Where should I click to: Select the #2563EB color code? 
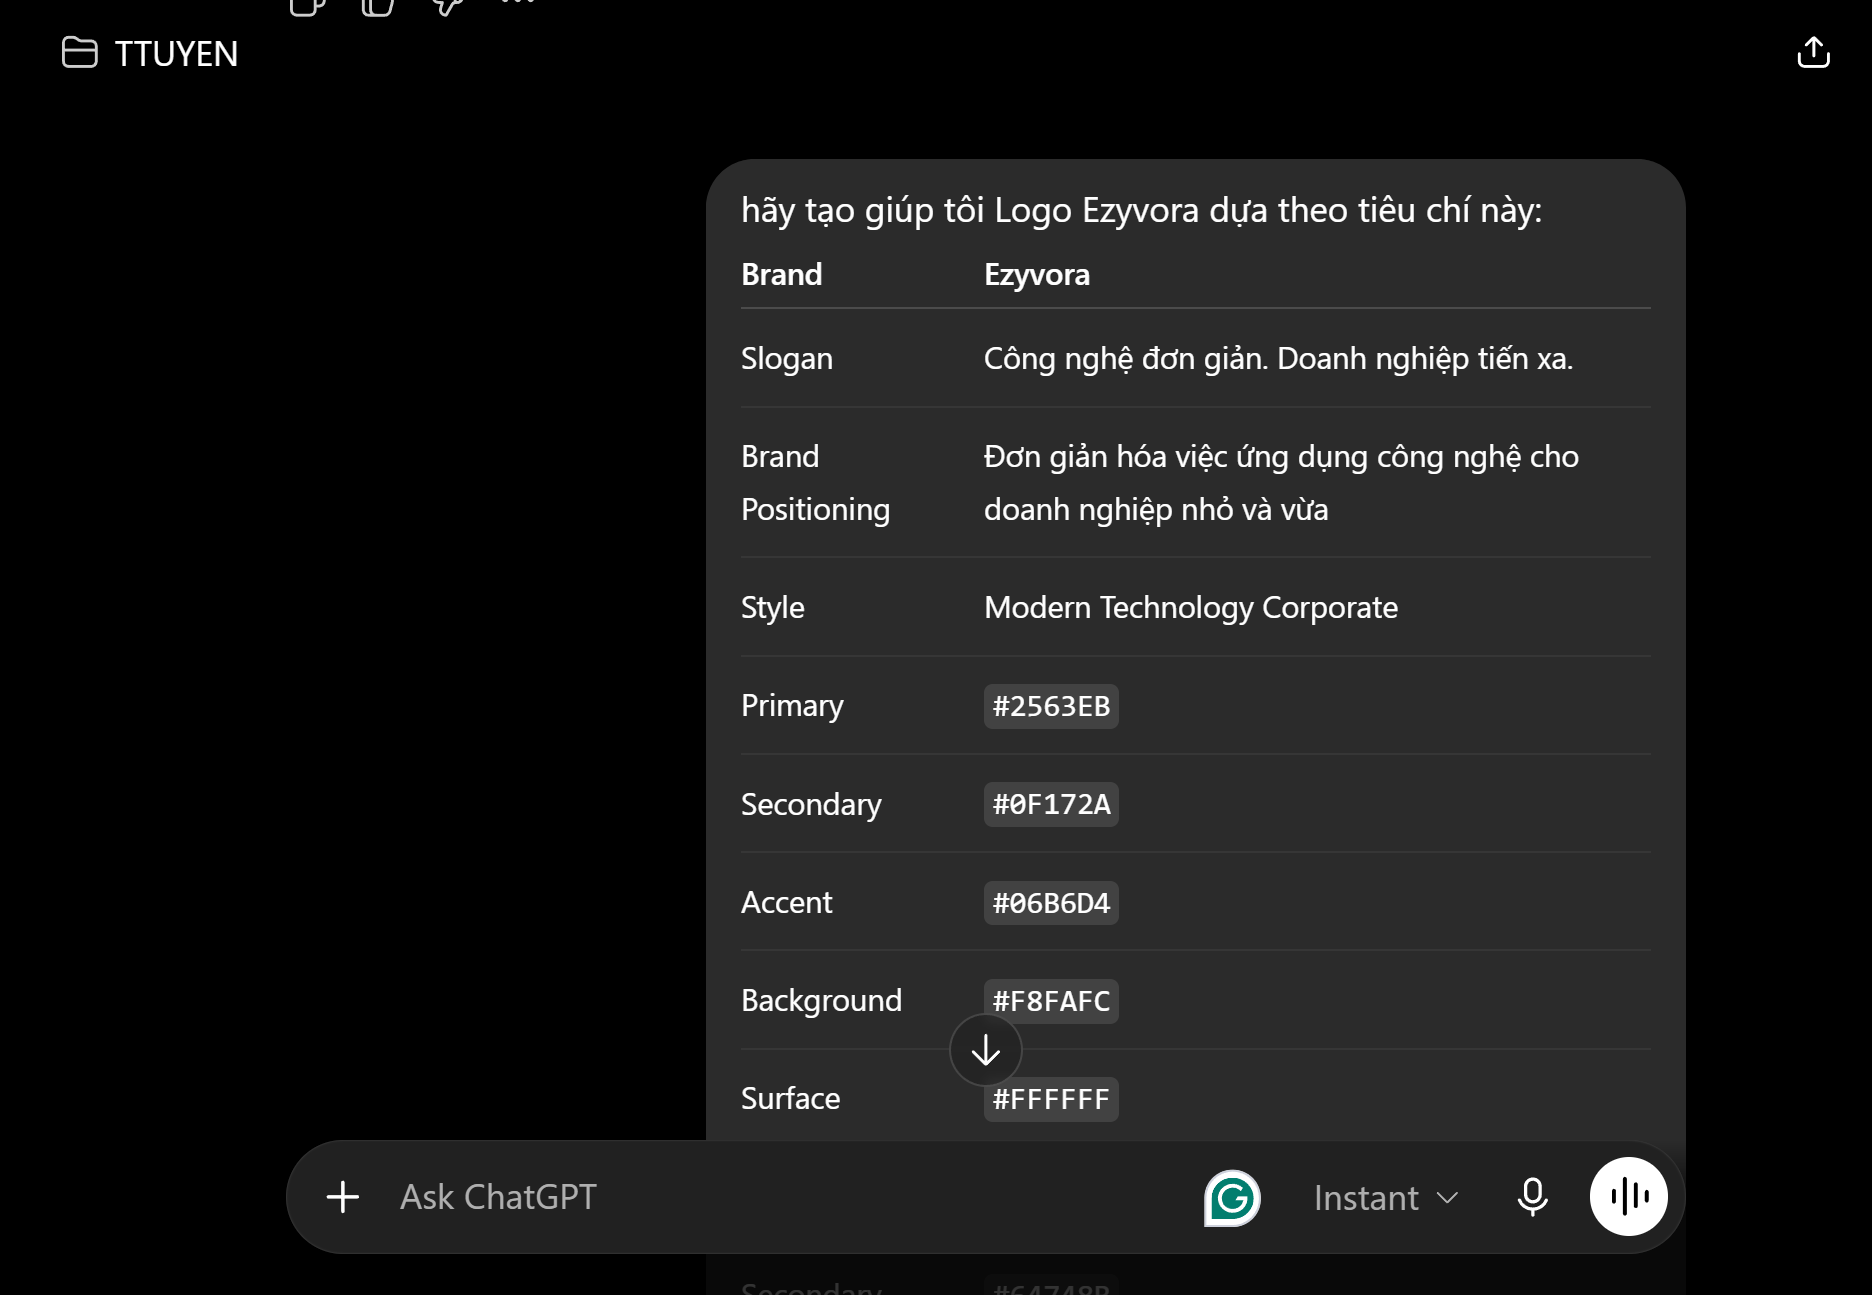click(1051, 706)
